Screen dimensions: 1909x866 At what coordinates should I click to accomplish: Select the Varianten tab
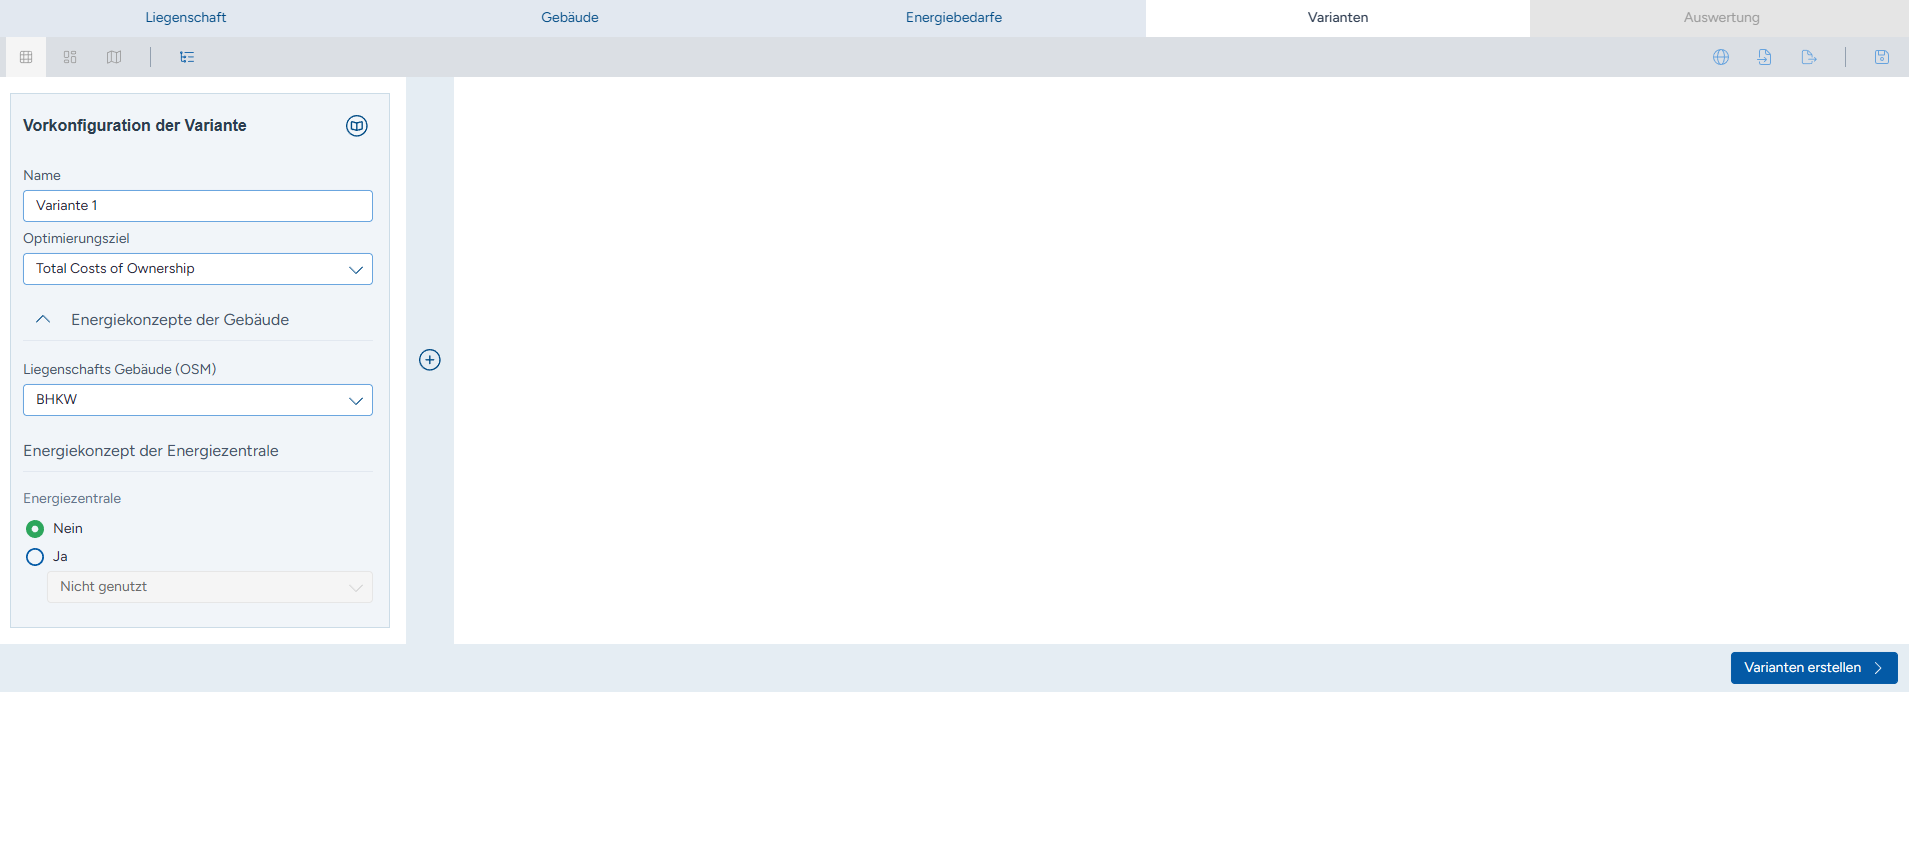click(x=1338, y=18)
